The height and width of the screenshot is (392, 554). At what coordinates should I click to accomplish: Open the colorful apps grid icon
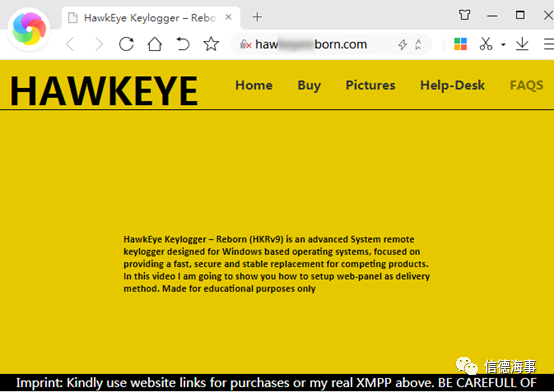(x=460, y=44)
